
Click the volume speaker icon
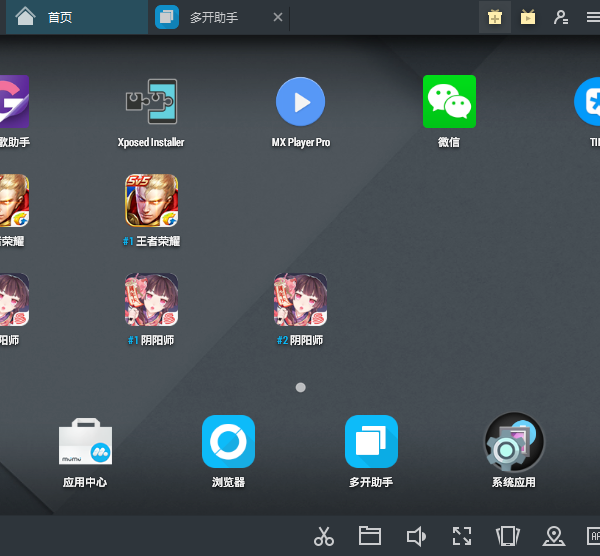click(x=416, y=536)
